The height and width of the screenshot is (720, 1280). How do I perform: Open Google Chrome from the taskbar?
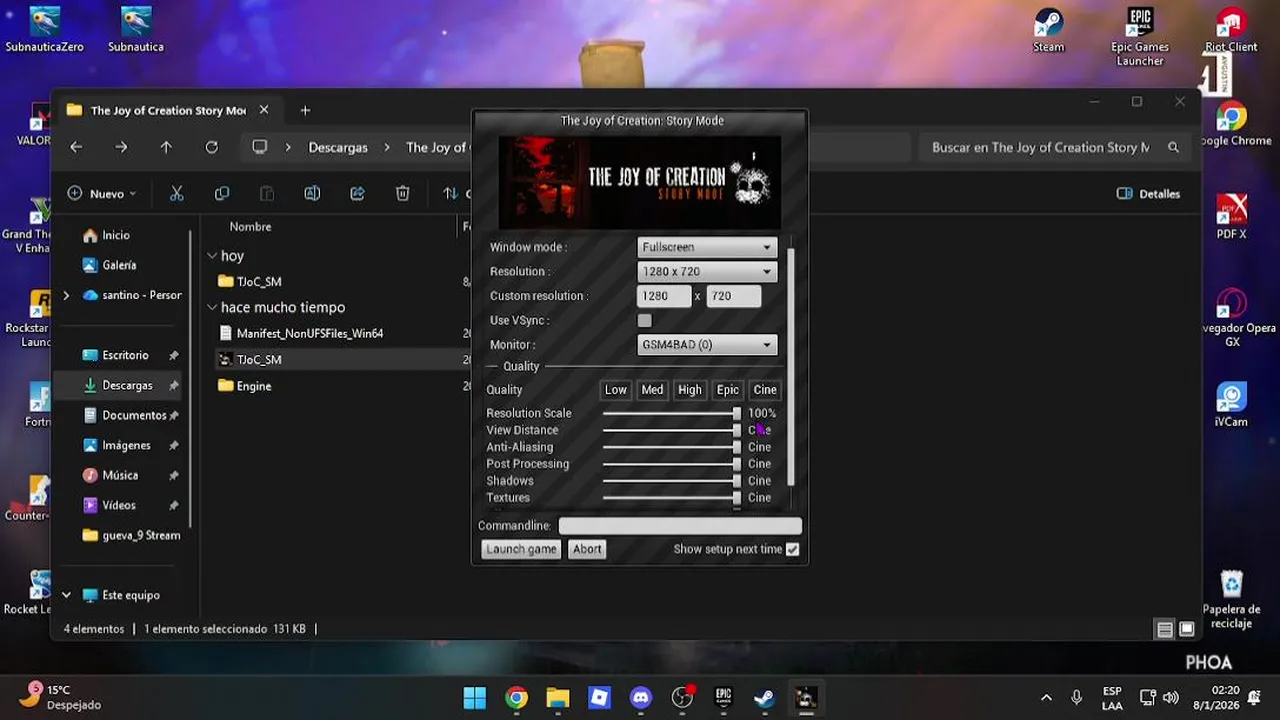tap(516, 697)
